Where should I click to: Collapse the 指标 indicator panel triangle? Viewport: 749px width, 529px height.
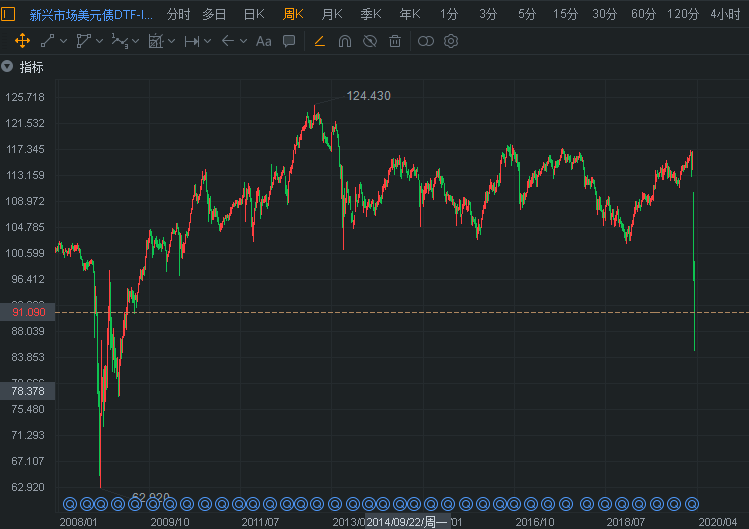(7, 67)
